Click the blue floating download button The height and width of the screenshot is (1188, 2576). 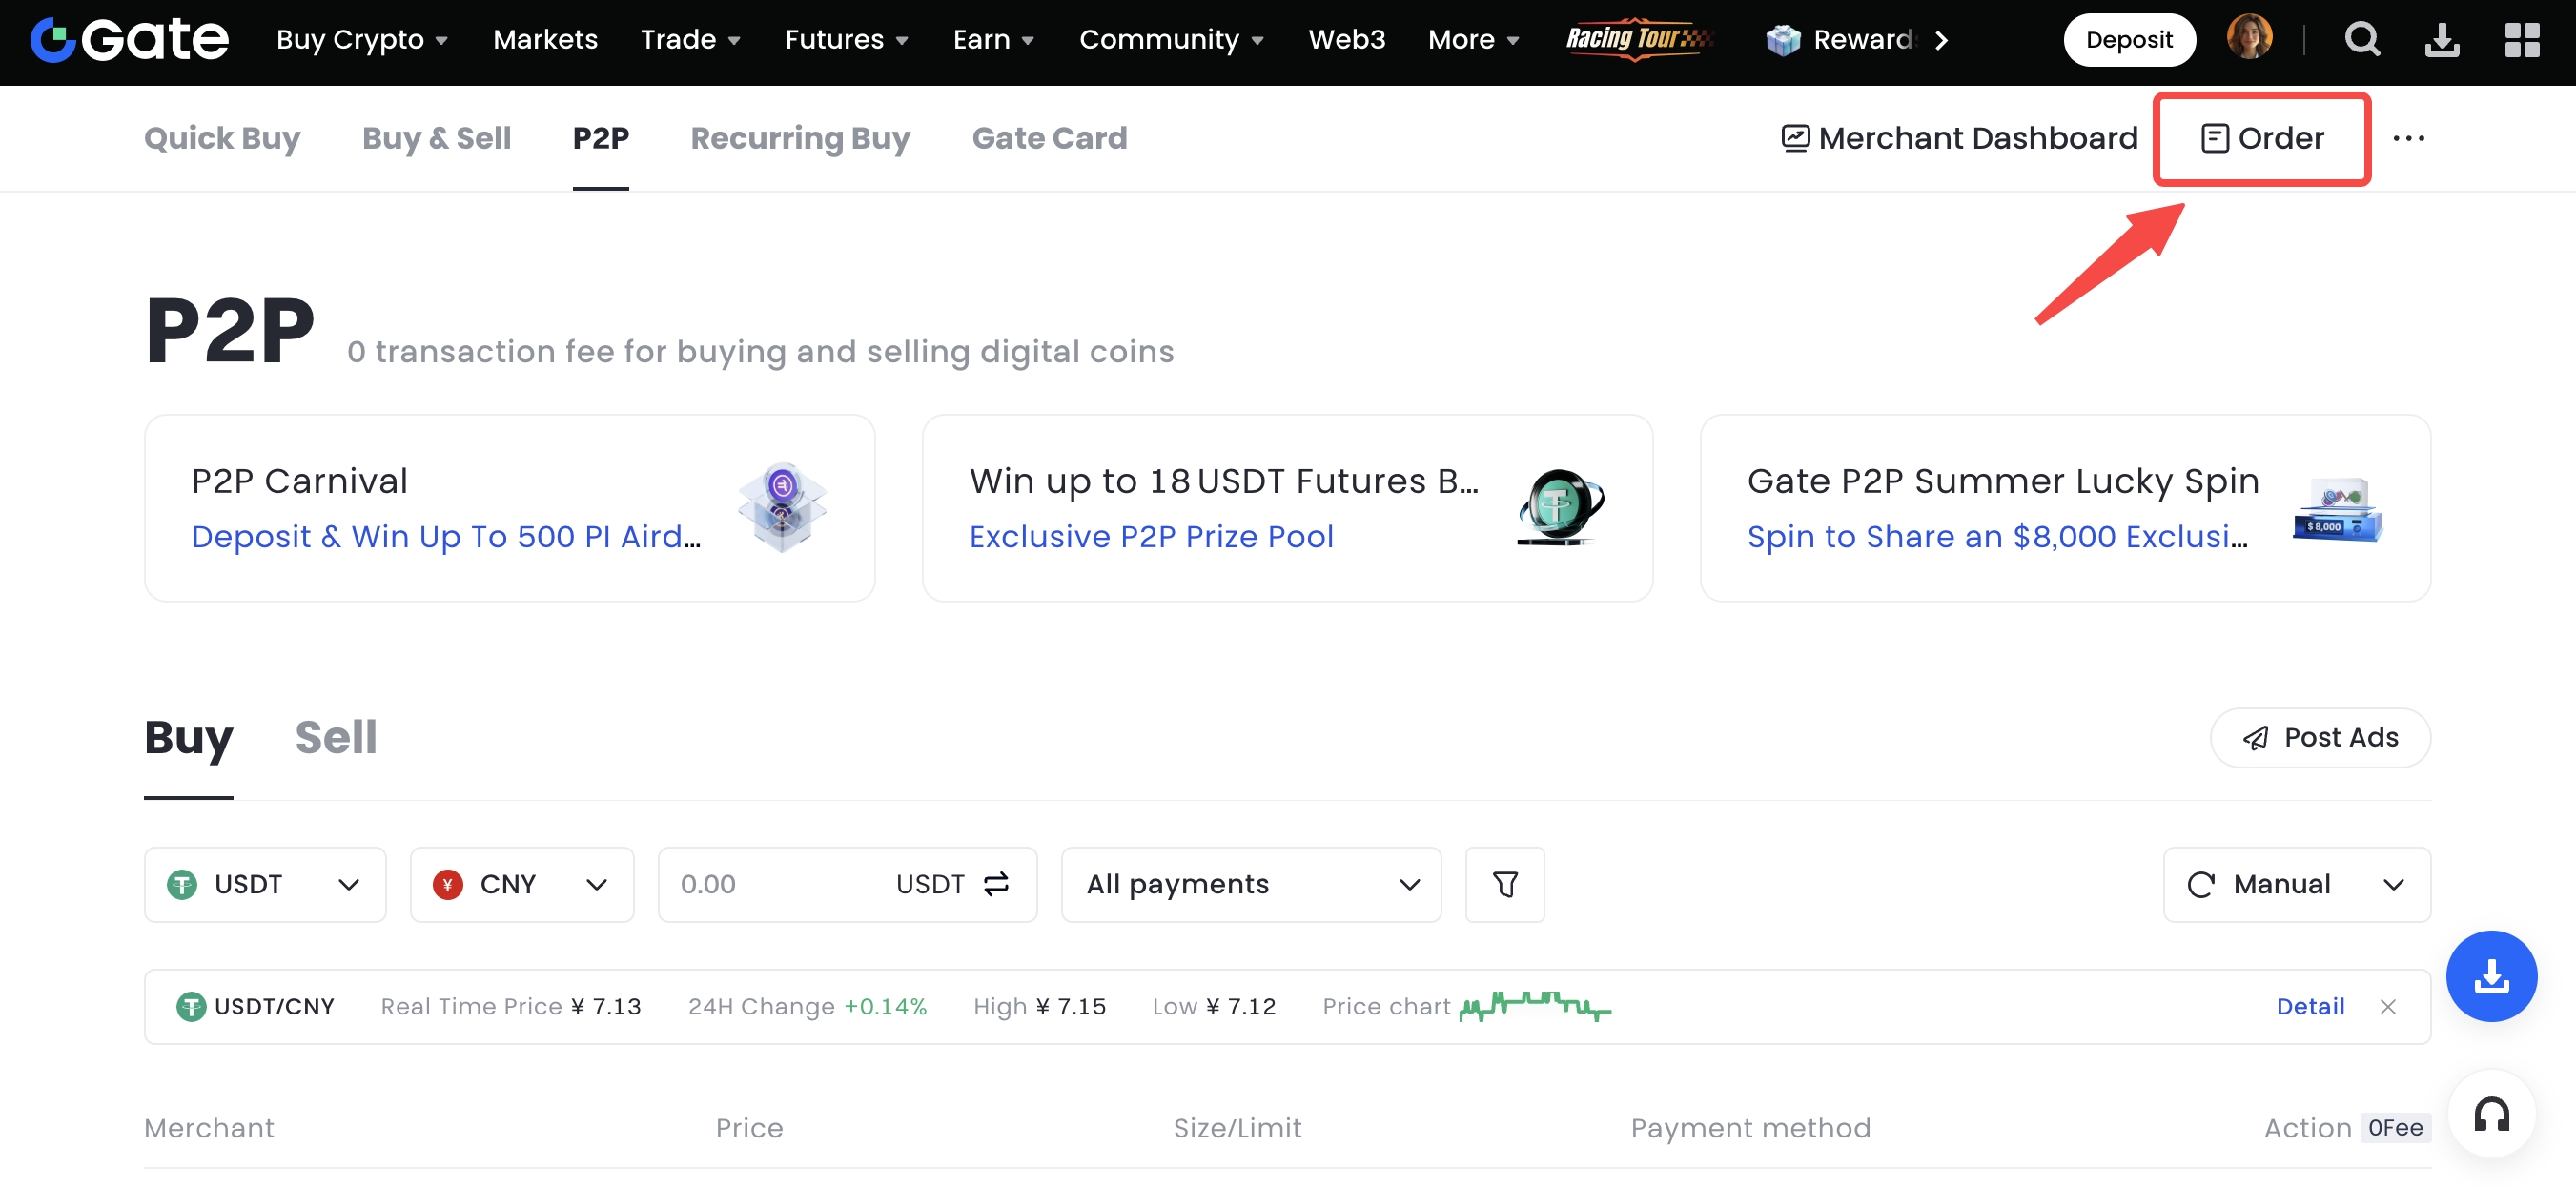click(x=2490, y=976)
